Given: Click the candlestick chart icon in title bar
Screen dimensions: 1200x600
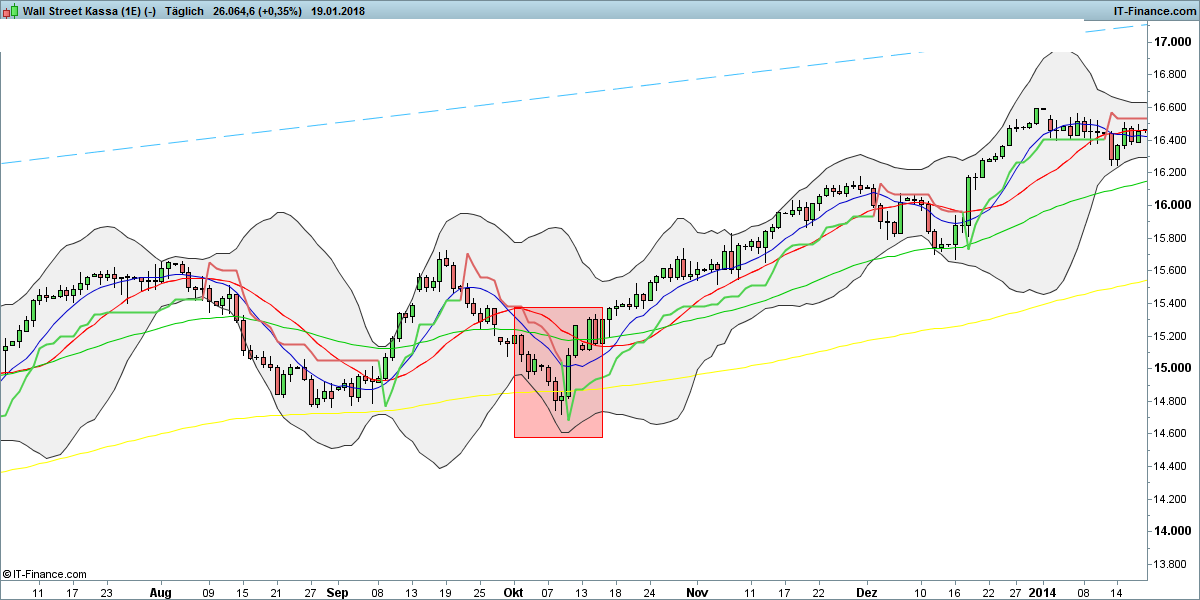Looking at the screenshot, I should (9, 11).
